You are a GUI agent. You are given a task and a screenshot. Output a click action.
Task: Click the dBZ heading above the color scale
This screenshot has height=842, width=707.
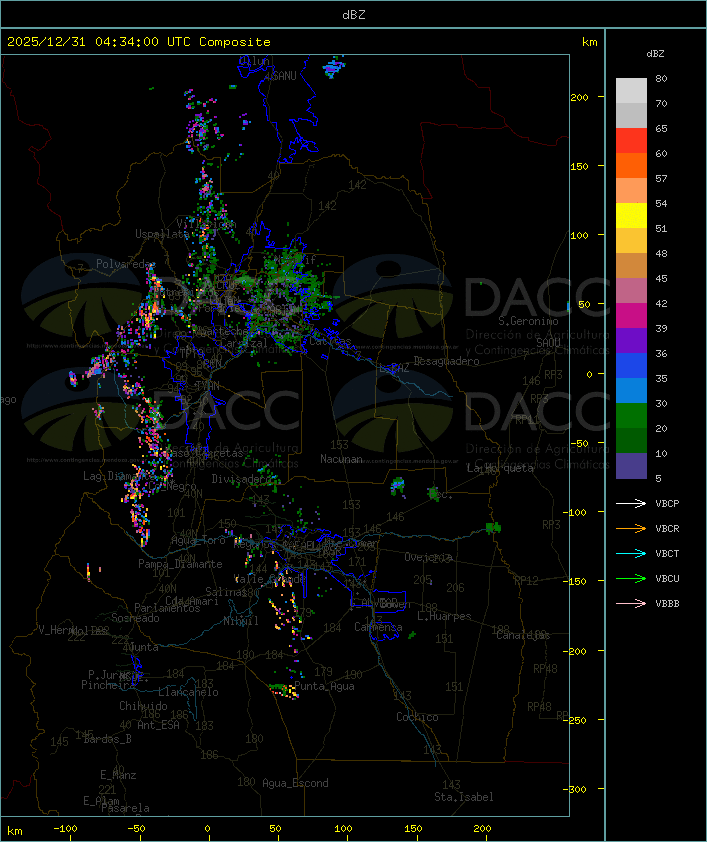655,54
